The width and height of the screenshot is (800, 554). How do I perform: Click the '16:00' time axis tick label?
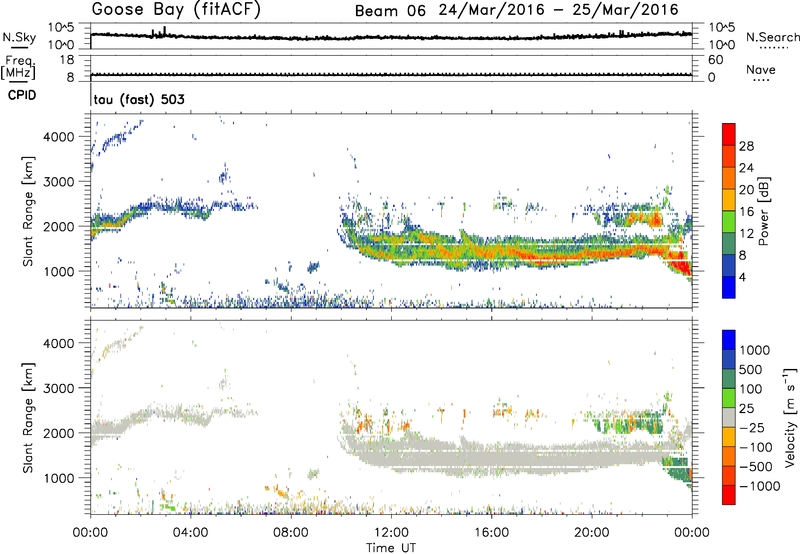pos(491,533)
